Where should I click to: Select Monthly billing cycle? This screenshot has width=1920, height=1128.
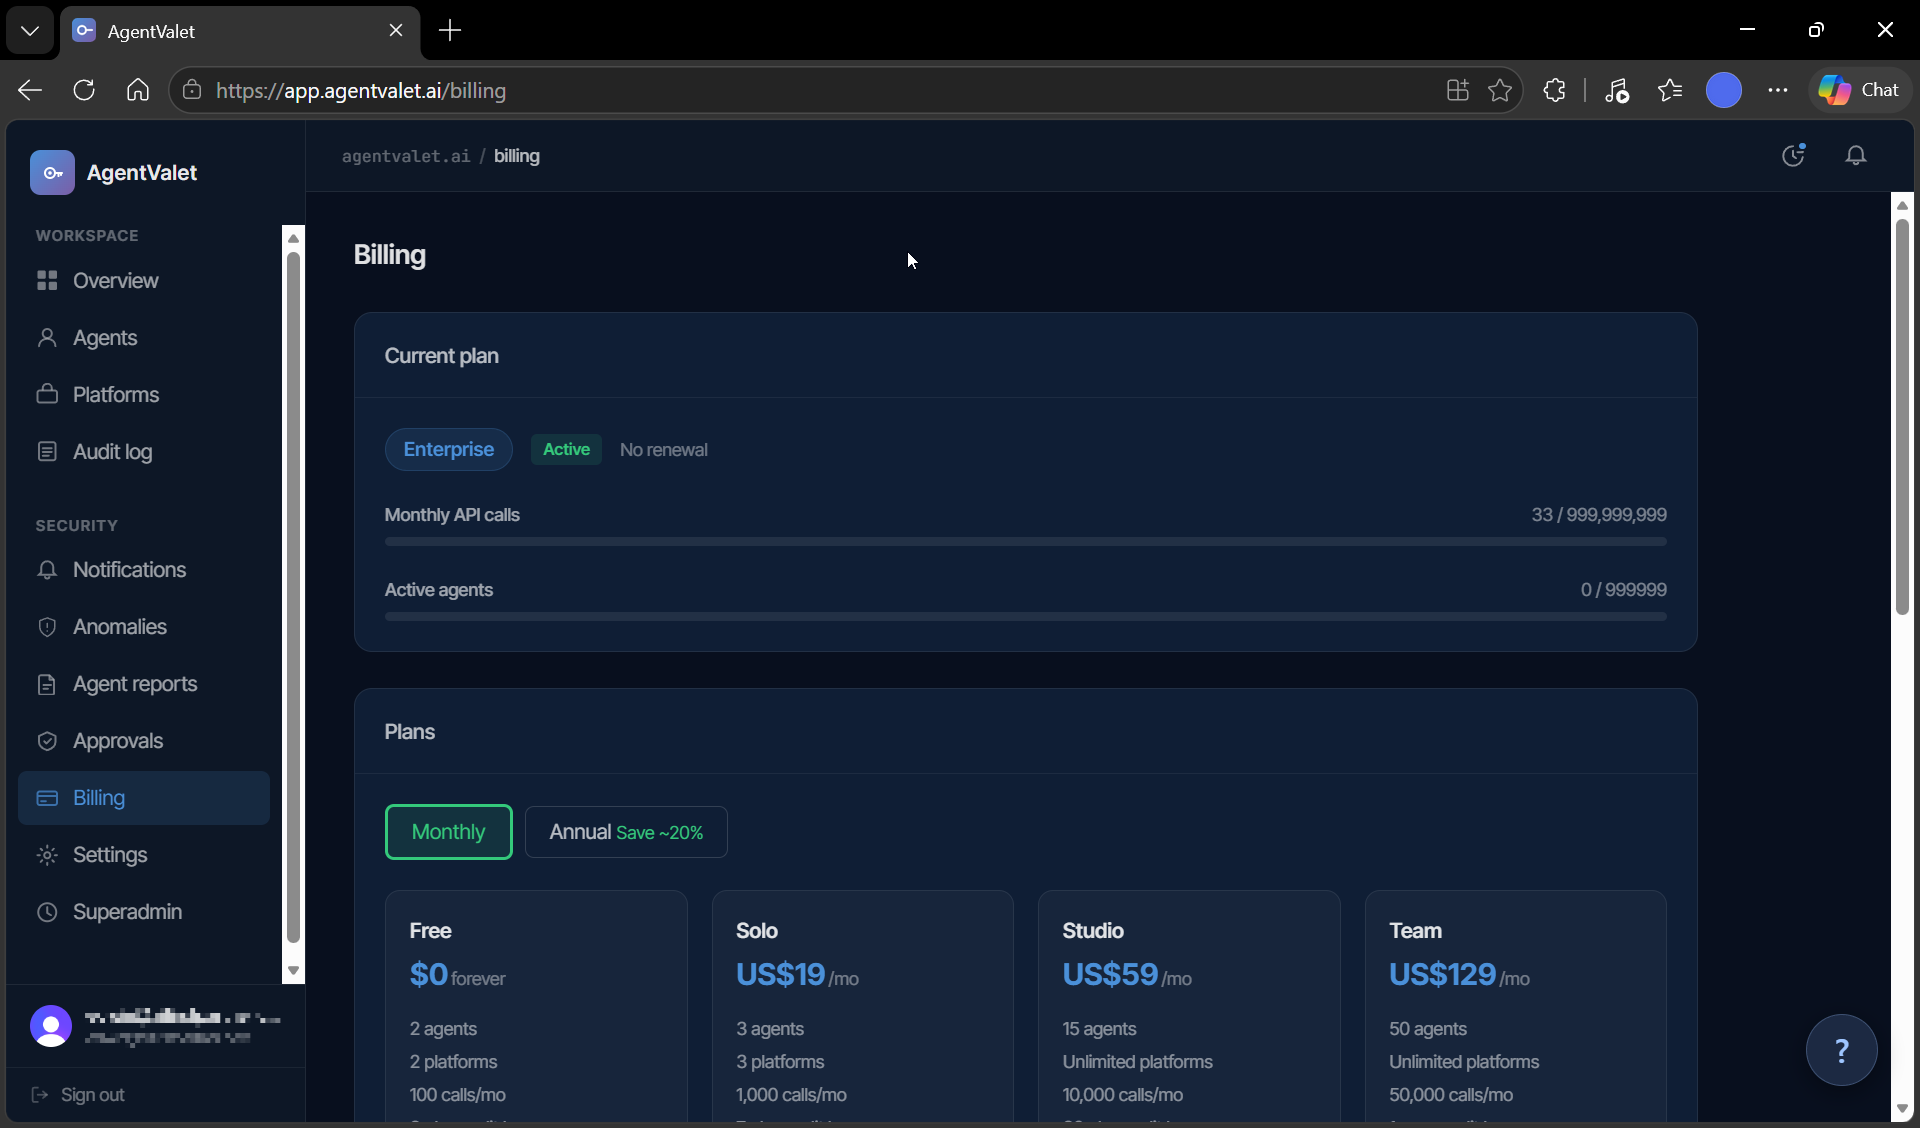point(449,832)
